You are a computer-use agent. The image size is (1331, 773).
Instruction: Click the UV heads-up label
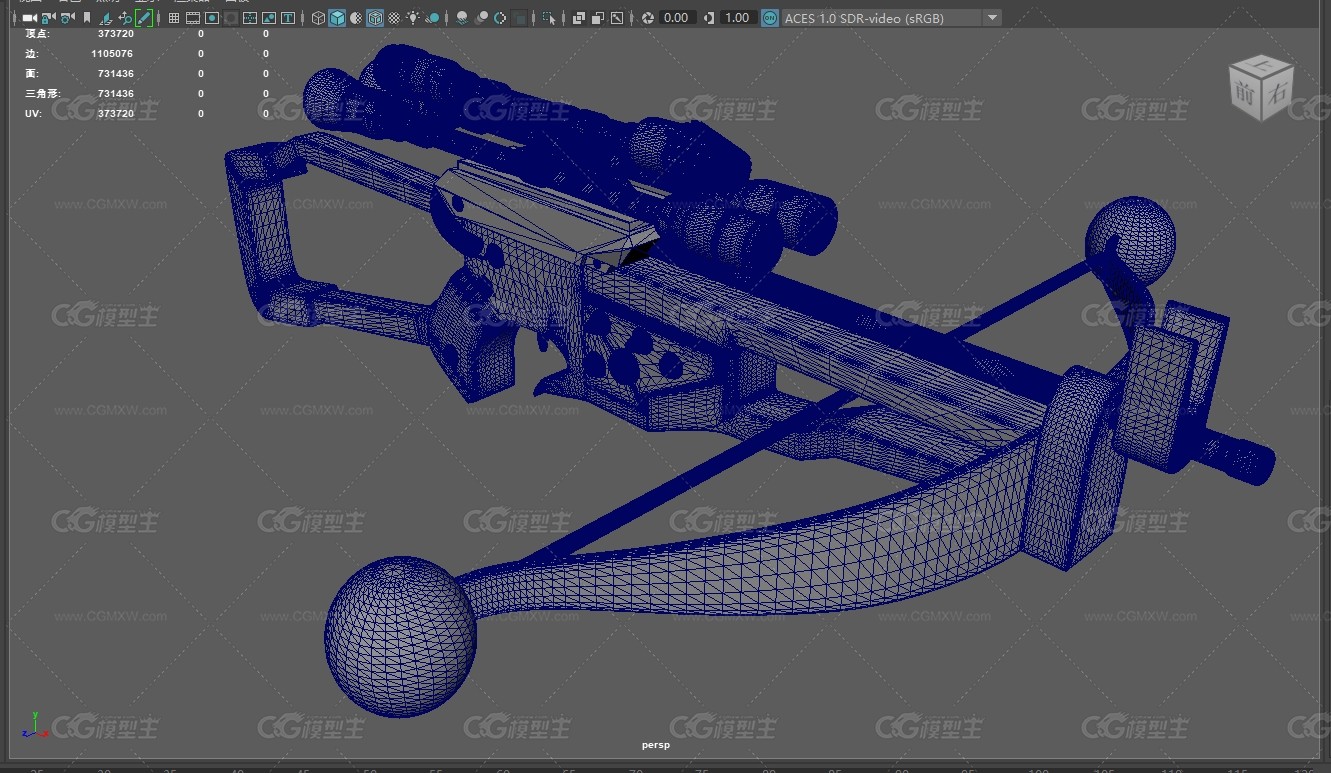pos(32,114)
